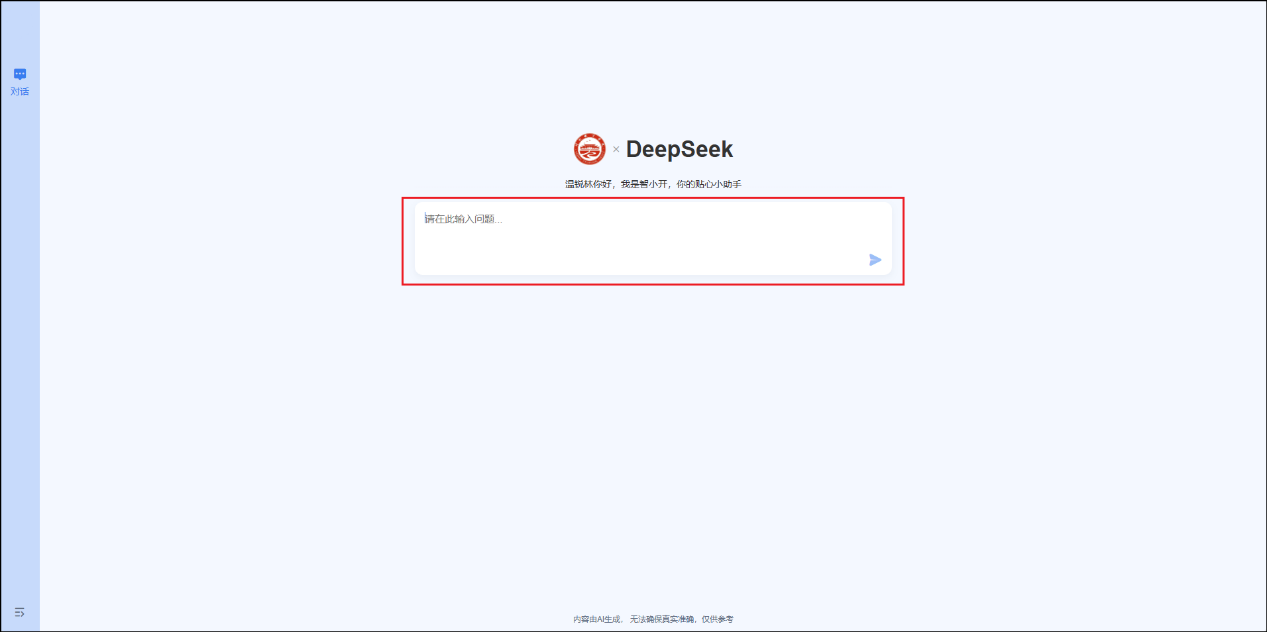Click 仅供参考 in the footer notice
Screen dimensions: 1267x632
pyautogui.click(x=717, y=620)
